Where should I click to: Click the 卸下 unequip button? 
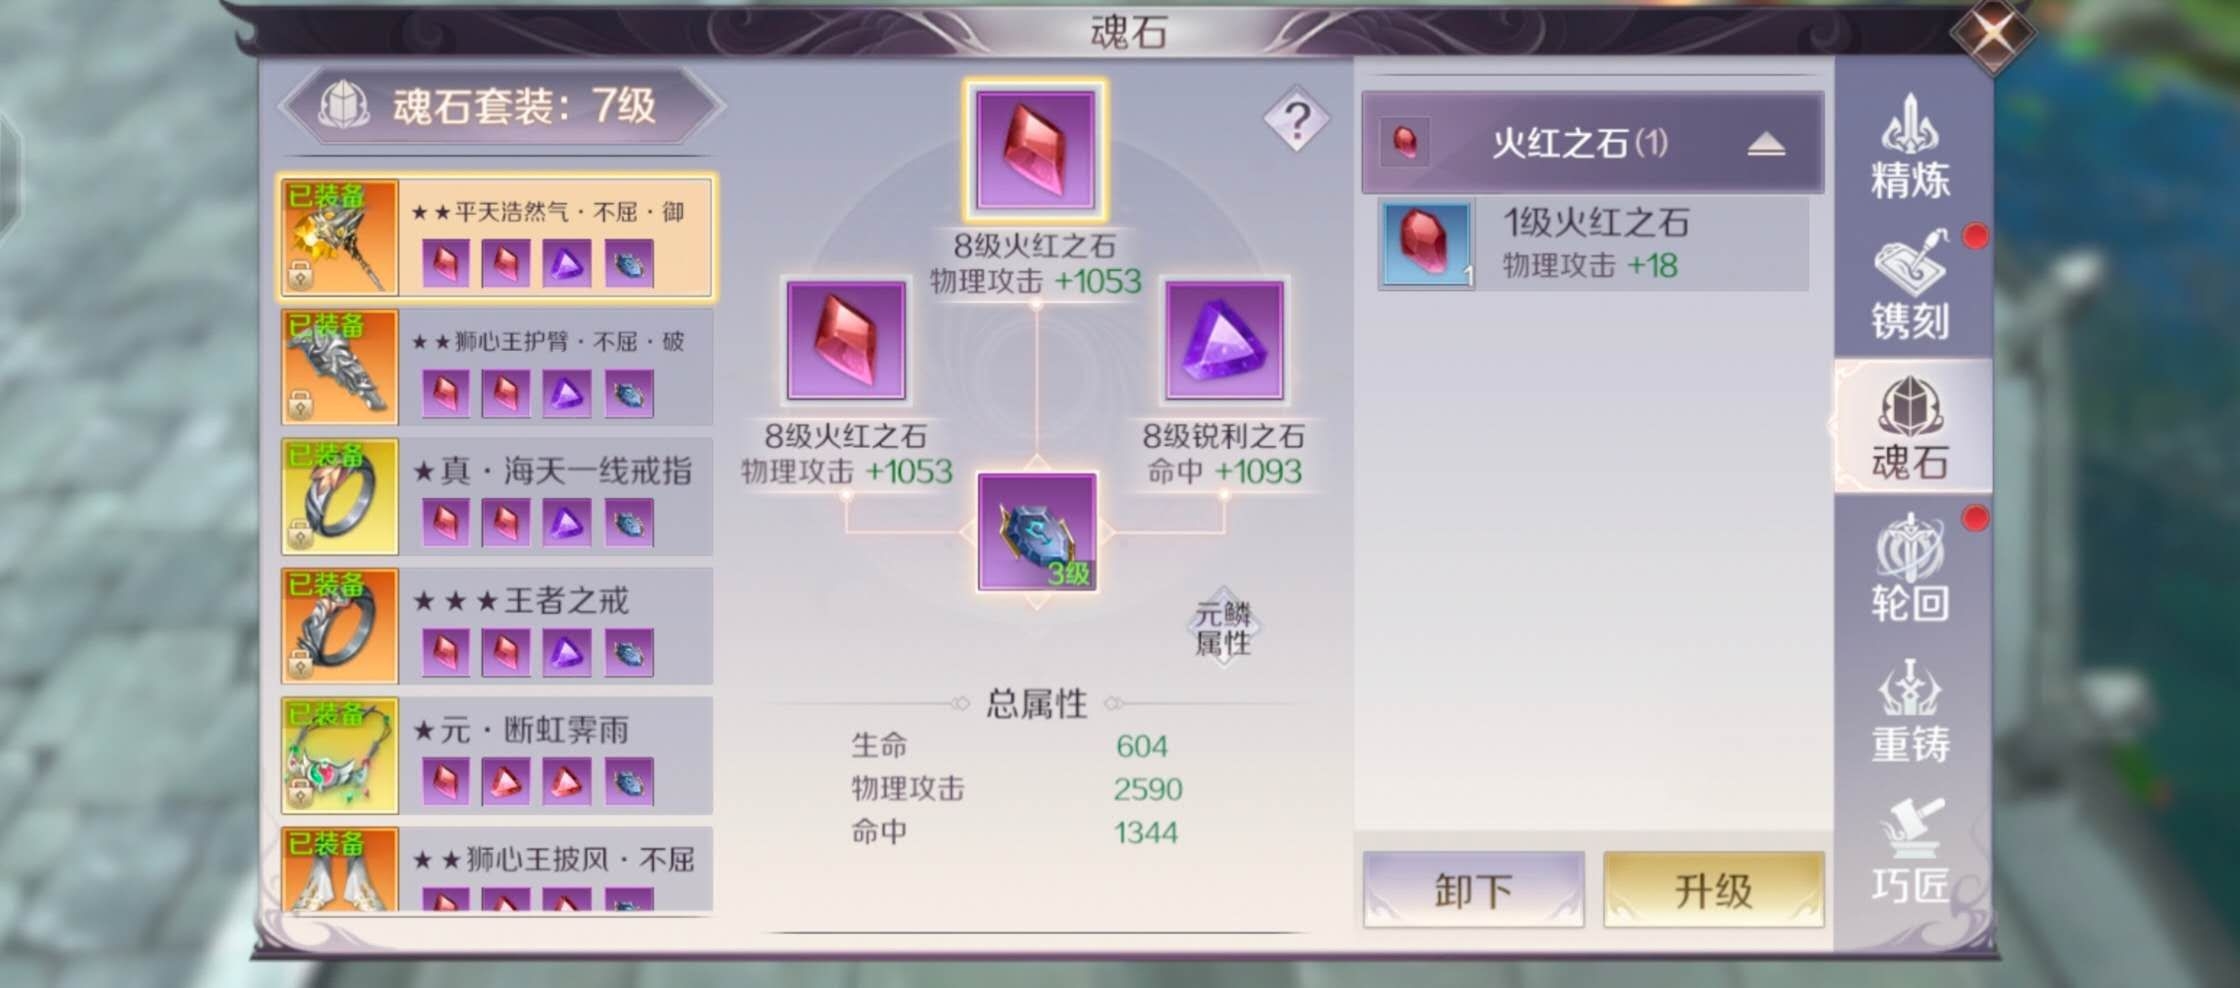[x=1473, y=890]
